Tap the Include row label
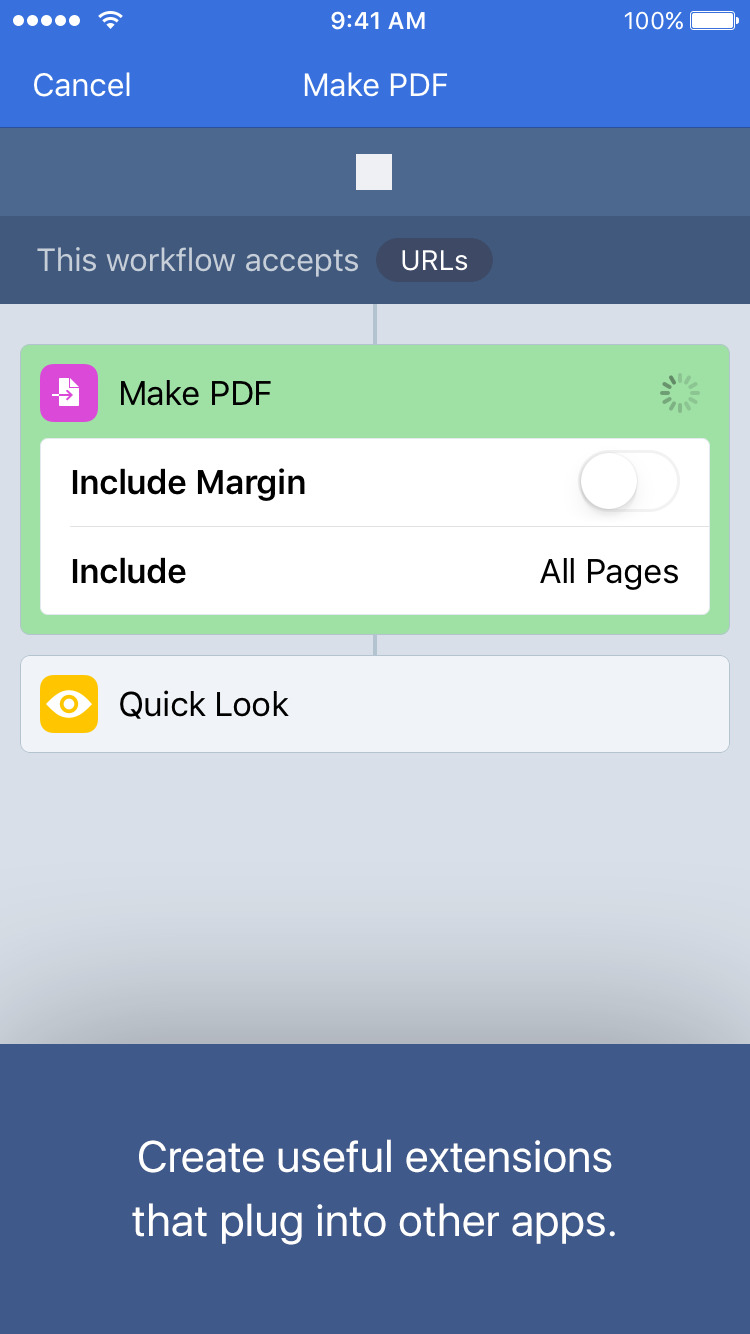The width and height of the screenshot is (750, 1334). point(128,571)
